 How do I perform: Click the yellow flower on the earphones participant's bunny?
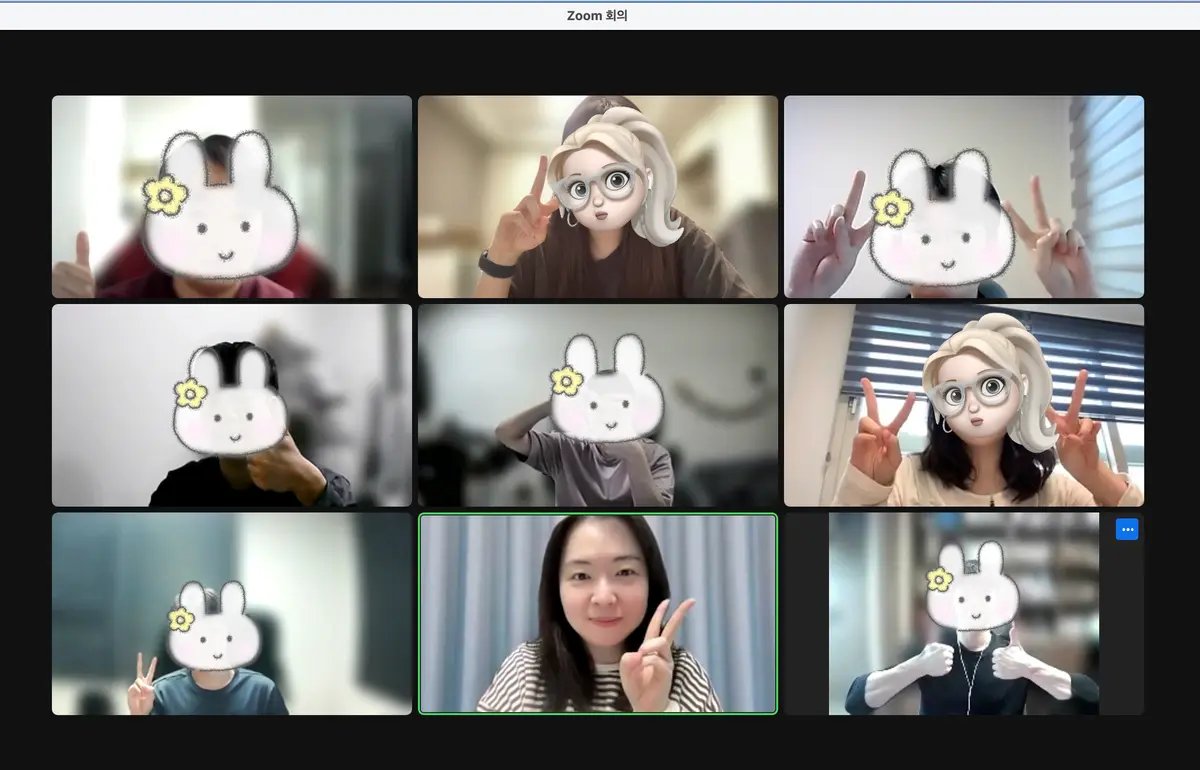[939, 578]
